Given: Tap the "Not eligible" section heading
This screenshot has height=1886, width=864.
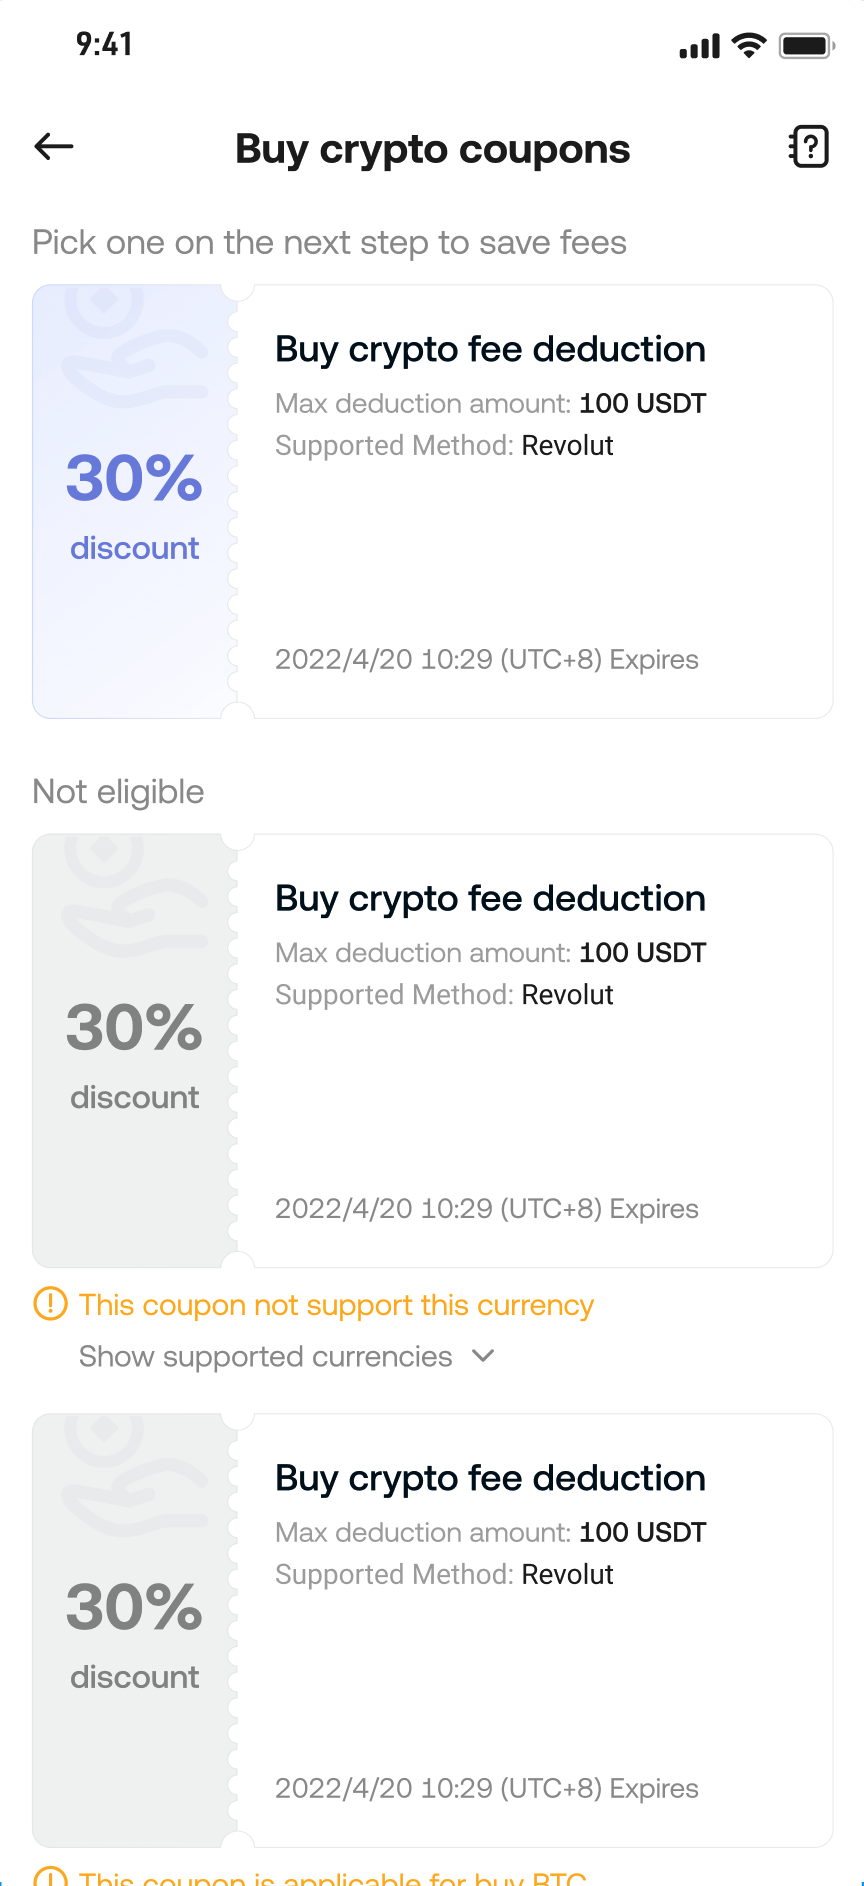Looking at the screenshot, I should coord(118,792).
